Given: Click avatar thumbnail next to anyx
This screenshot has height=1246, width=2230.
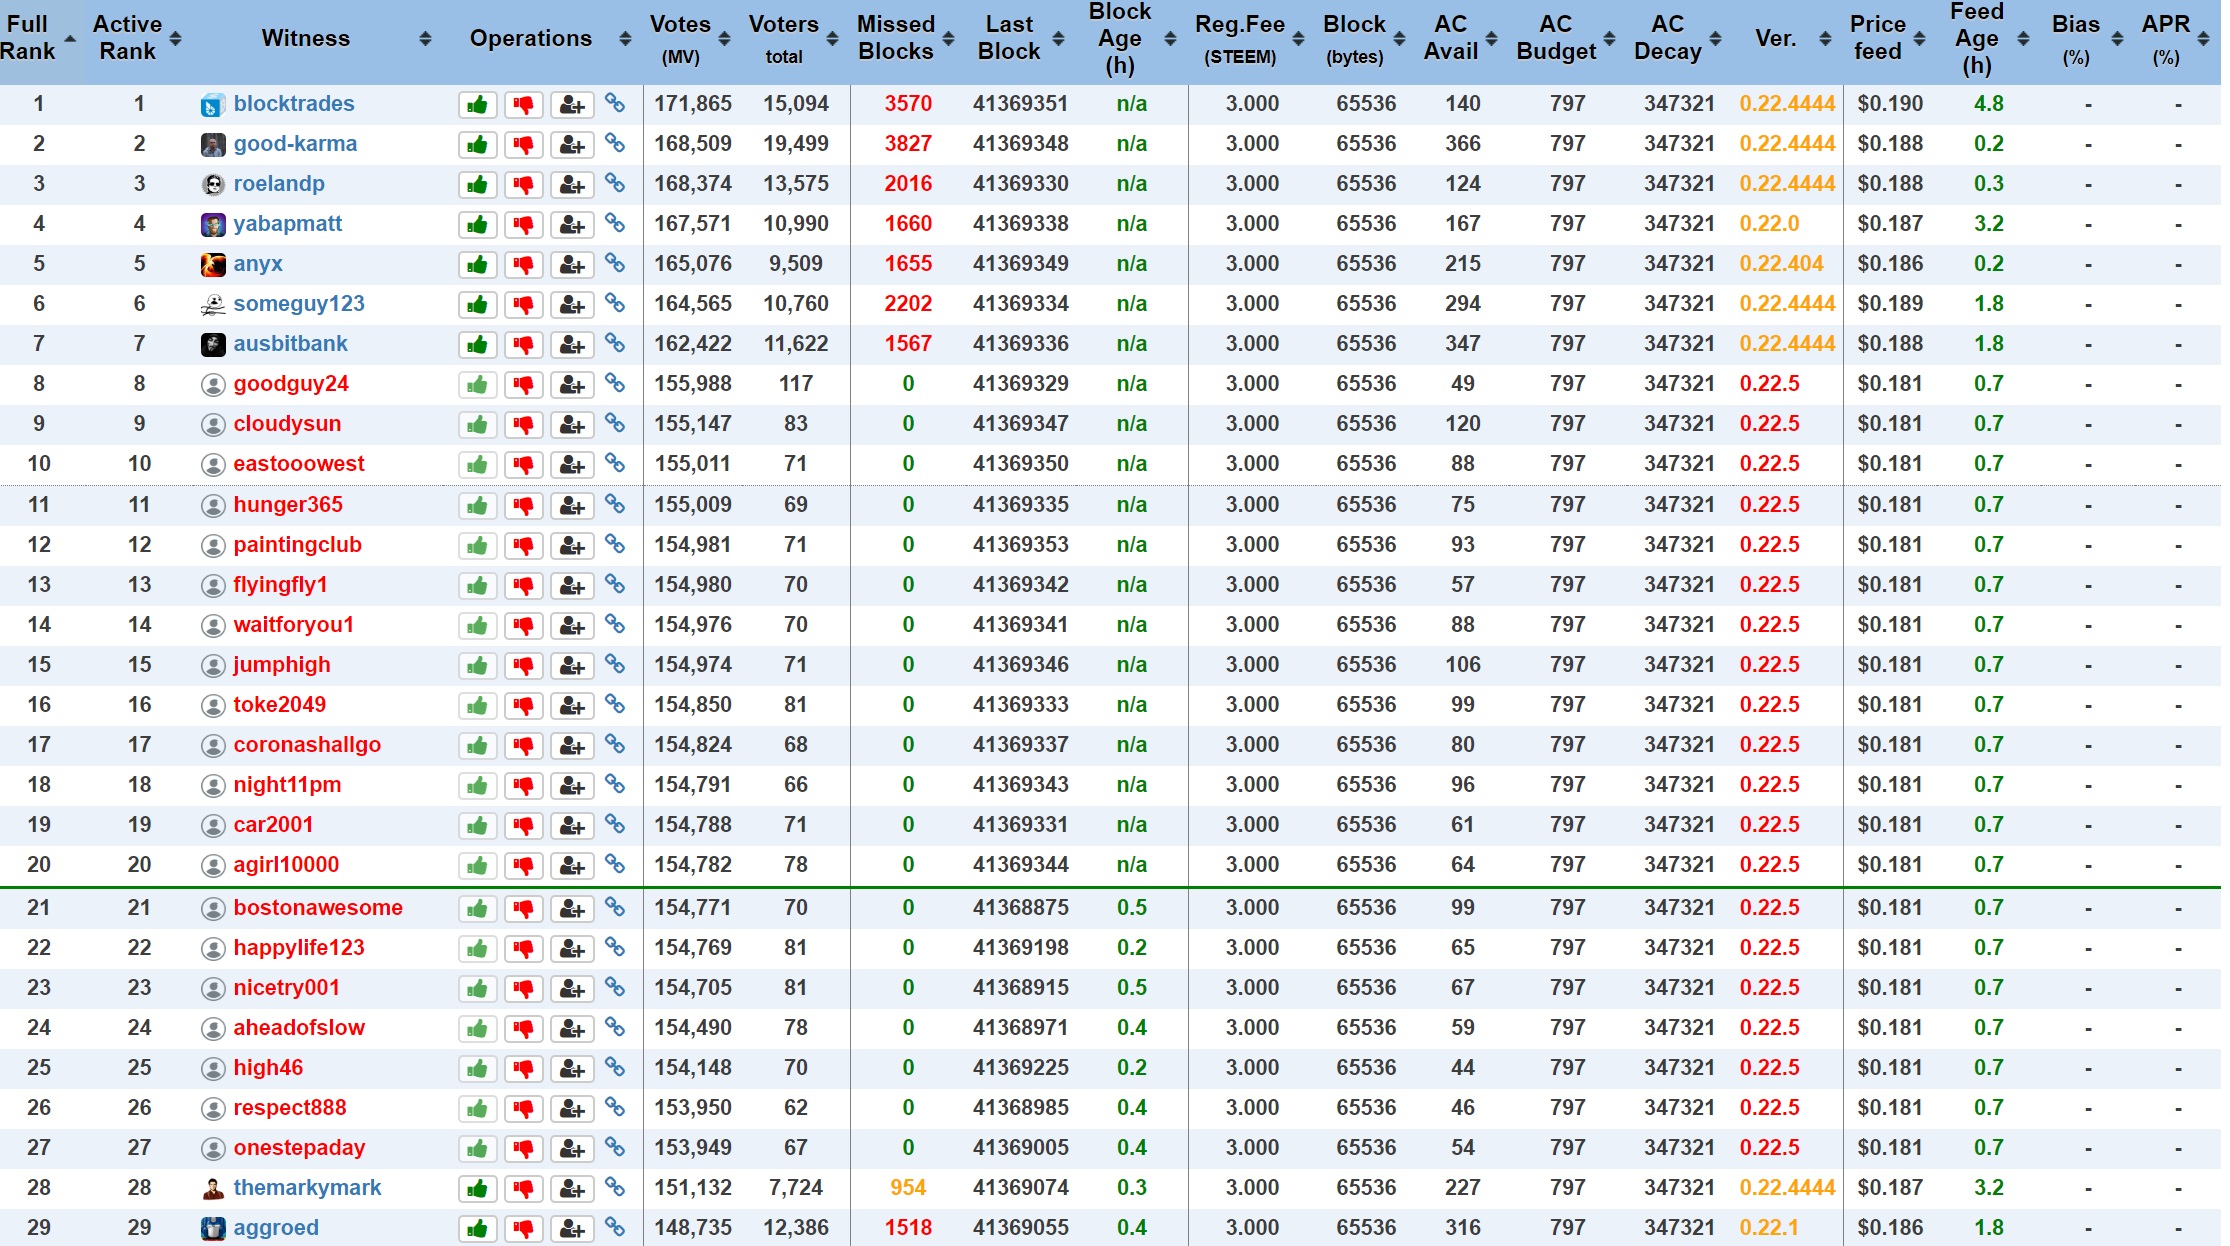Looking at the screenshot, I should (213, 264).
